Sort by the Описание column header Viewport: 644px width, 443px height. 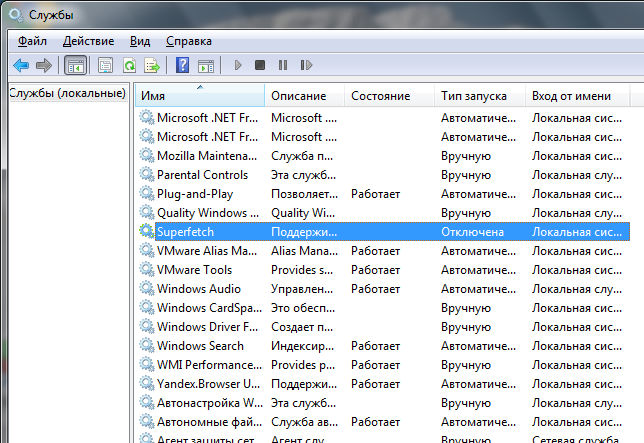pos(304,96)
